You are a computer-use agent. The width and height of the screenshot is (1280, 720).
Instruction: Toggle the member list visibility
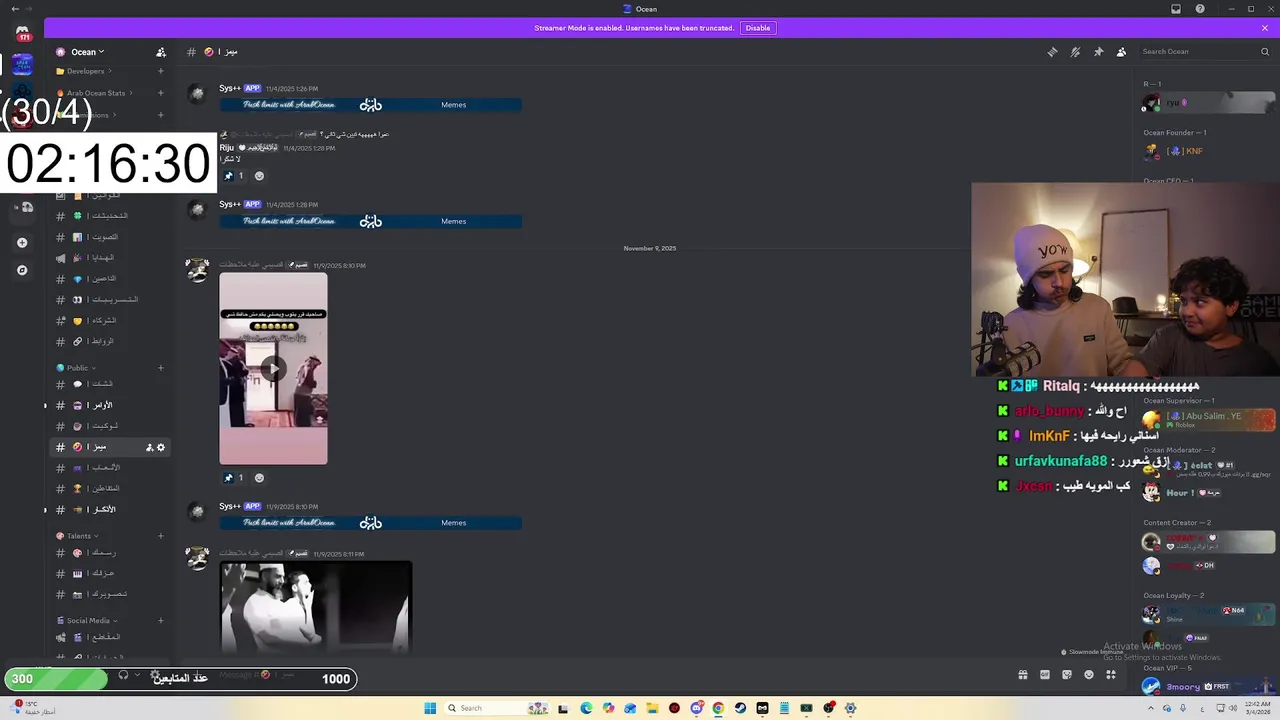click(1121, 52)
